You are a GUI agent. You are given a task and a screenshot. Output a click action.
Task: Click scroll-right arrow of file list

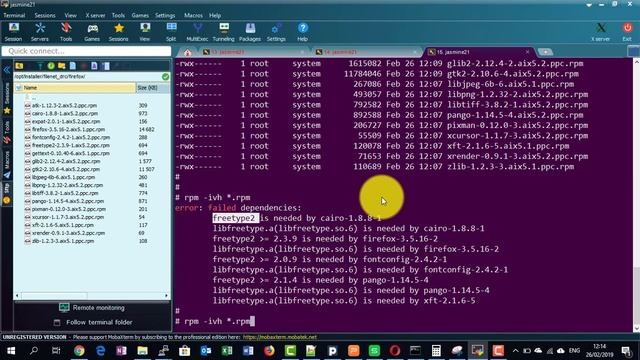pos(166,296)
